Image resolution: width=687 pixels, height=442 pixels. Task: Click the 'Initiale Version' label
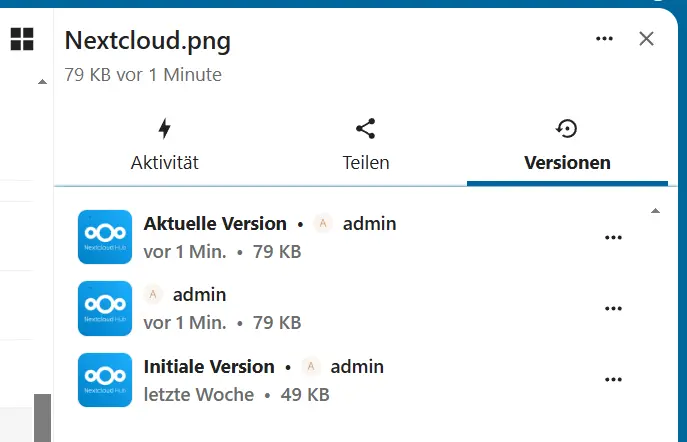pos(209,367)
